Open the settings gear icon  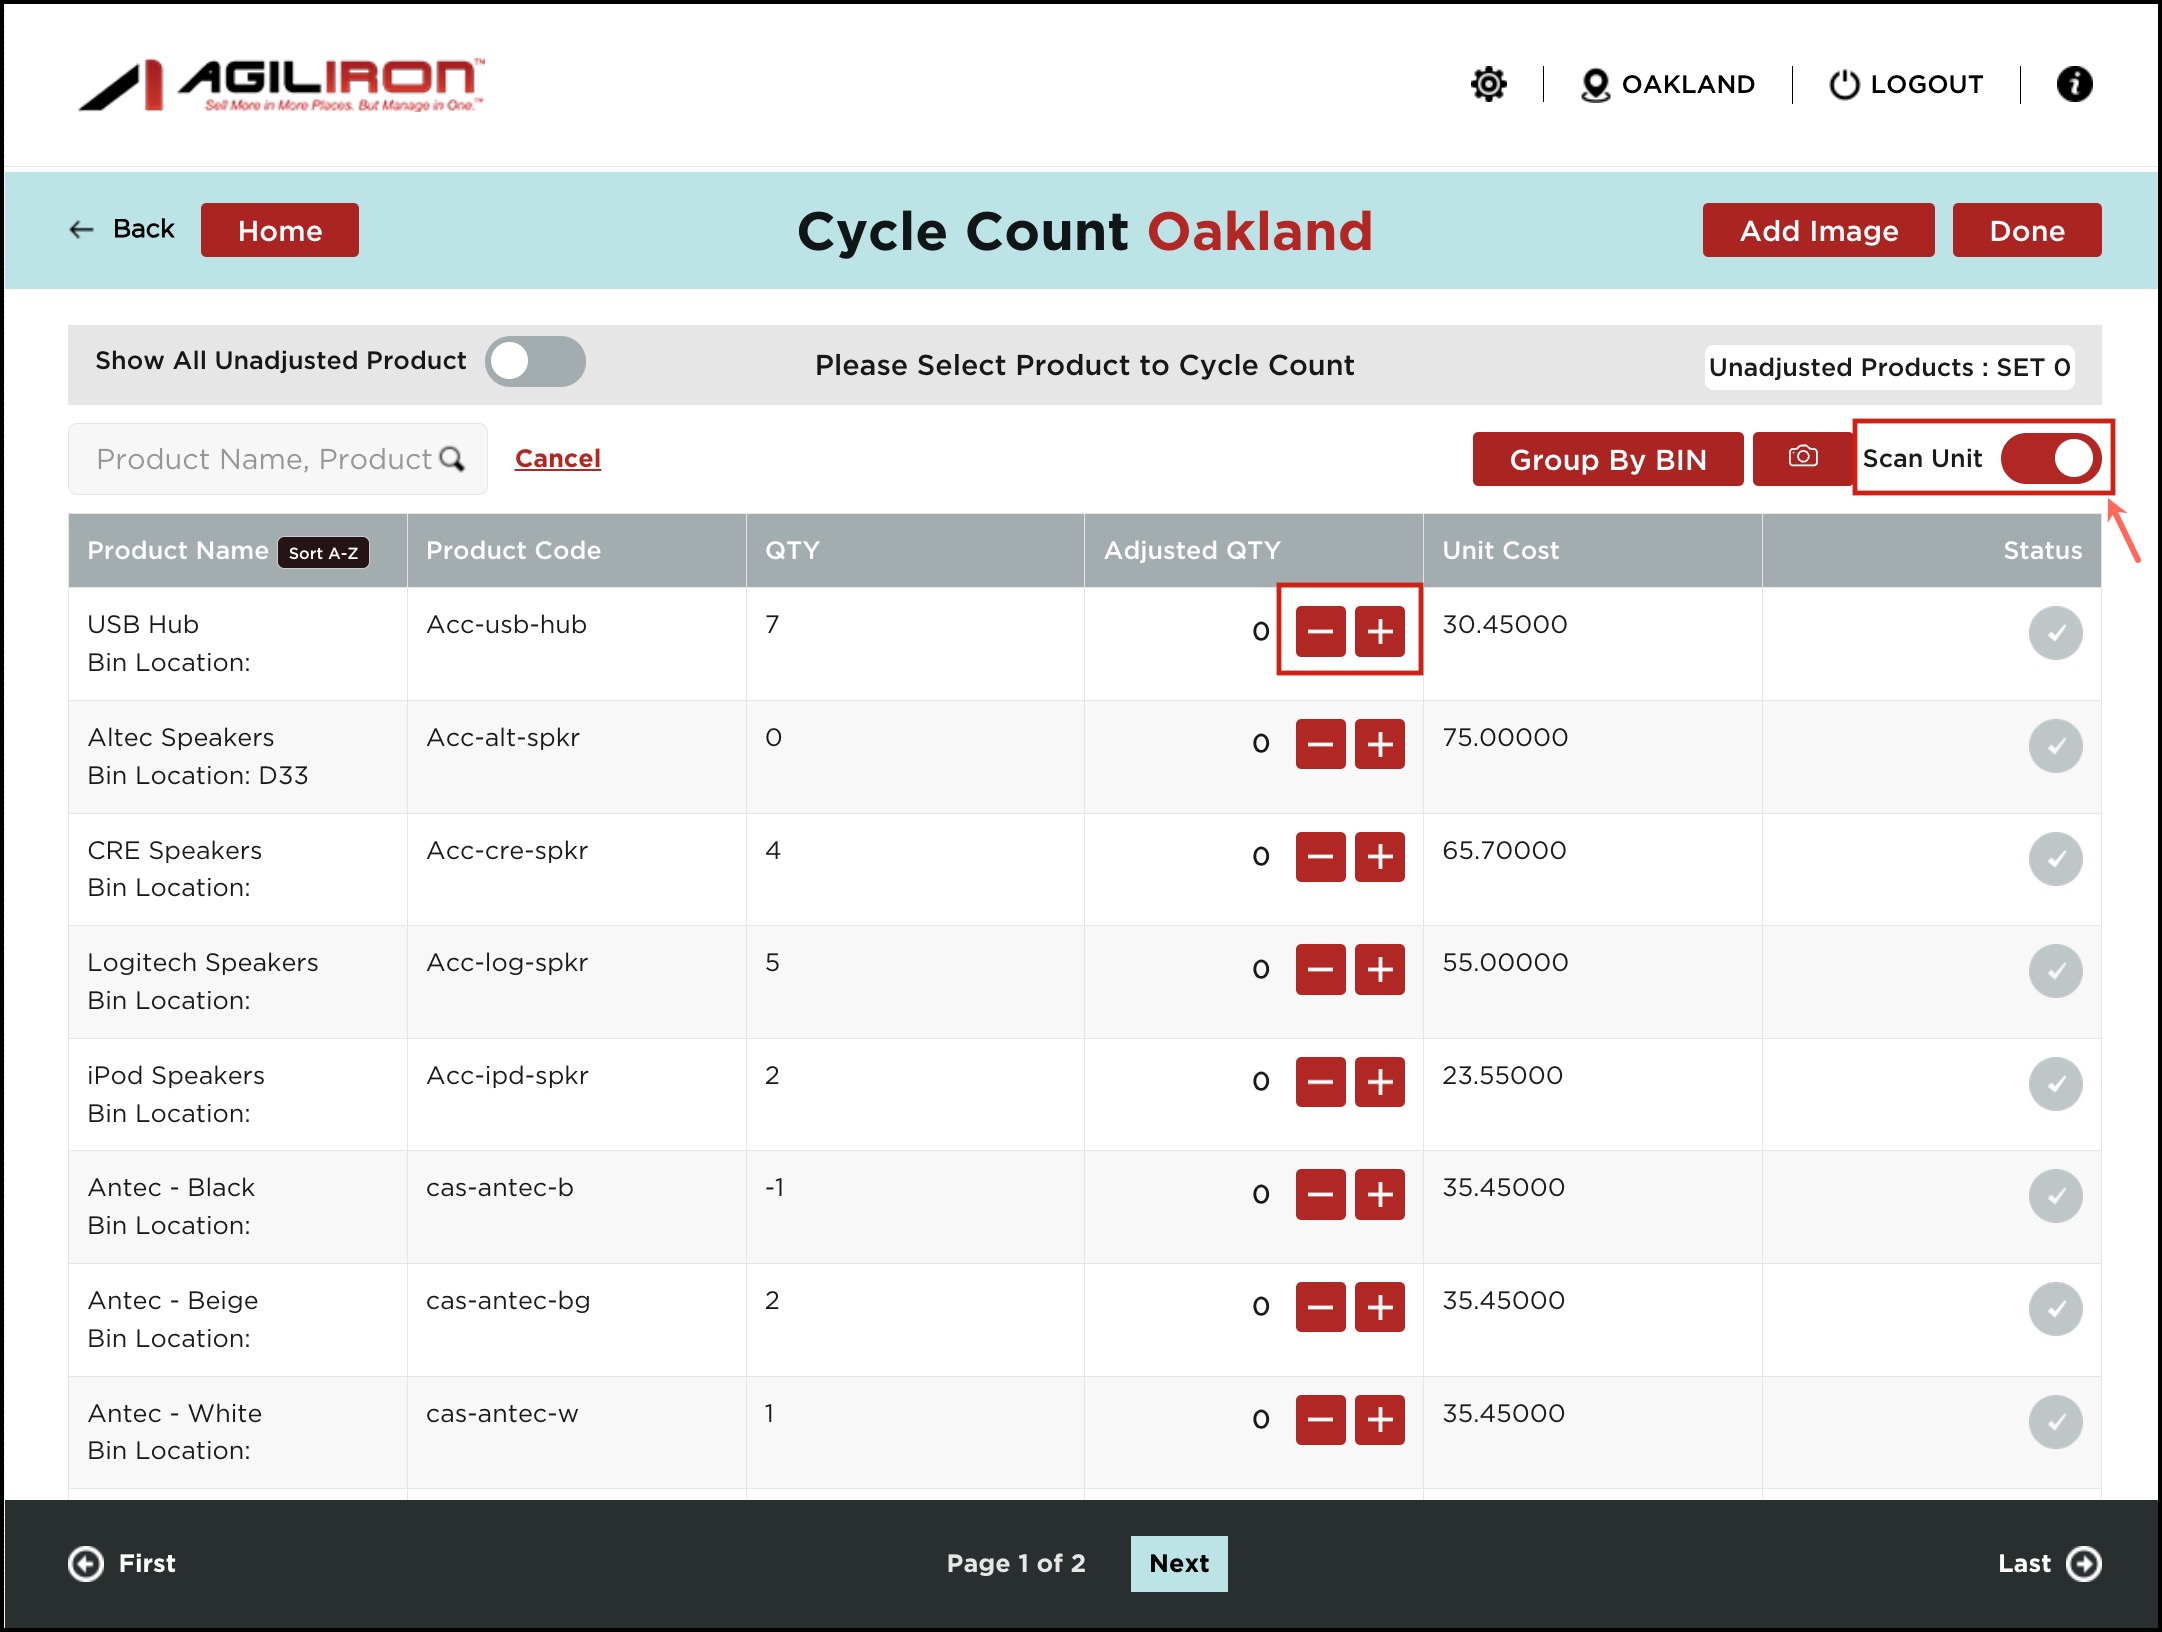[1488, 84]
